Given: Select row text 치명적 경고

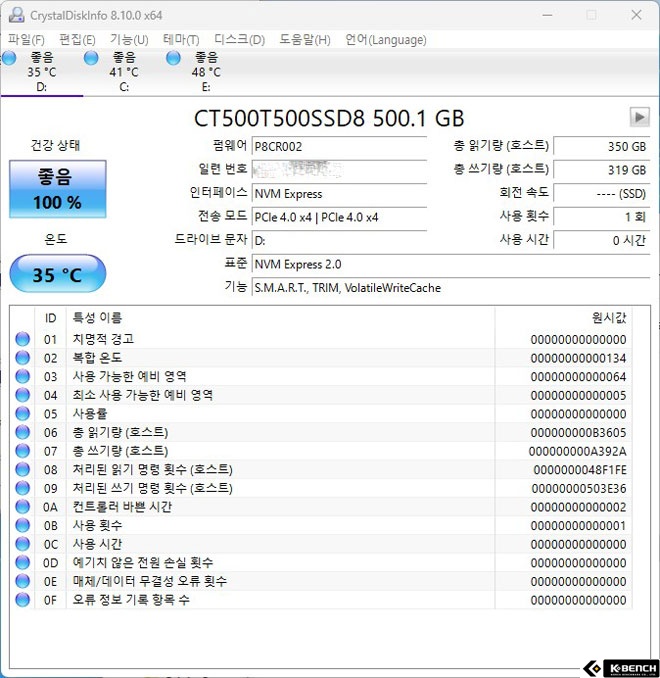Looking at the screenshot, I should [103, 339].
